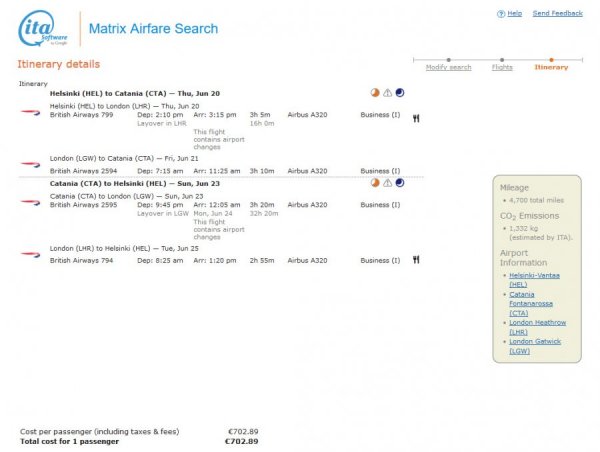This screenshot has width=600, height=452.
Task: Click orange long-layover icon on Helsinki to Catania
Action: [x=375, y=92]
